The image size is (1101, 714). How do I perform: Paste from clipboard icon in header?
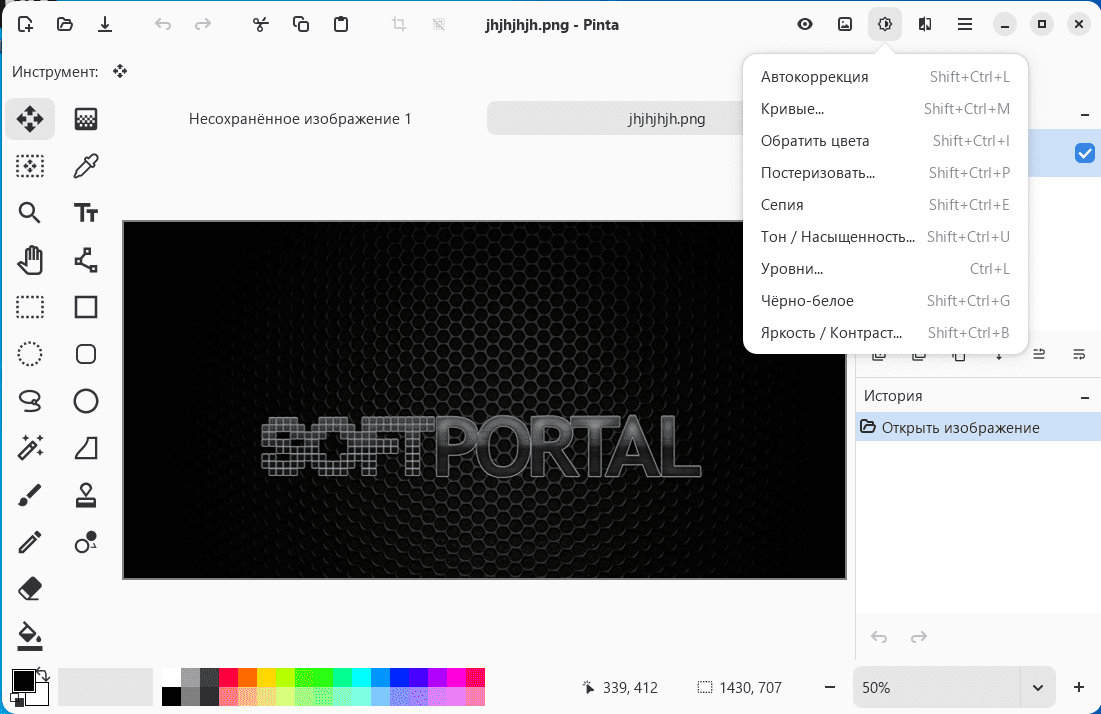coord(341,25)
